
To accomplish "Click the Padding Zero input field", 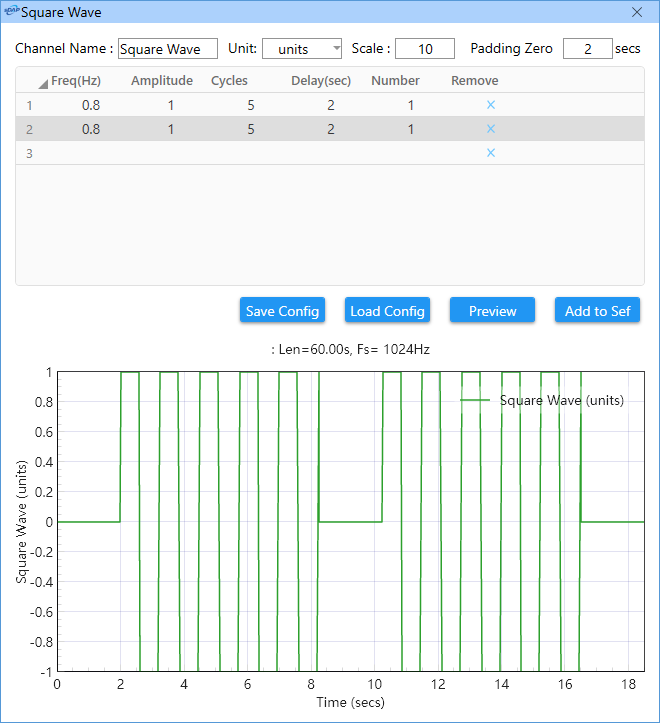I will pyautogui.click(x=588, y=49).
